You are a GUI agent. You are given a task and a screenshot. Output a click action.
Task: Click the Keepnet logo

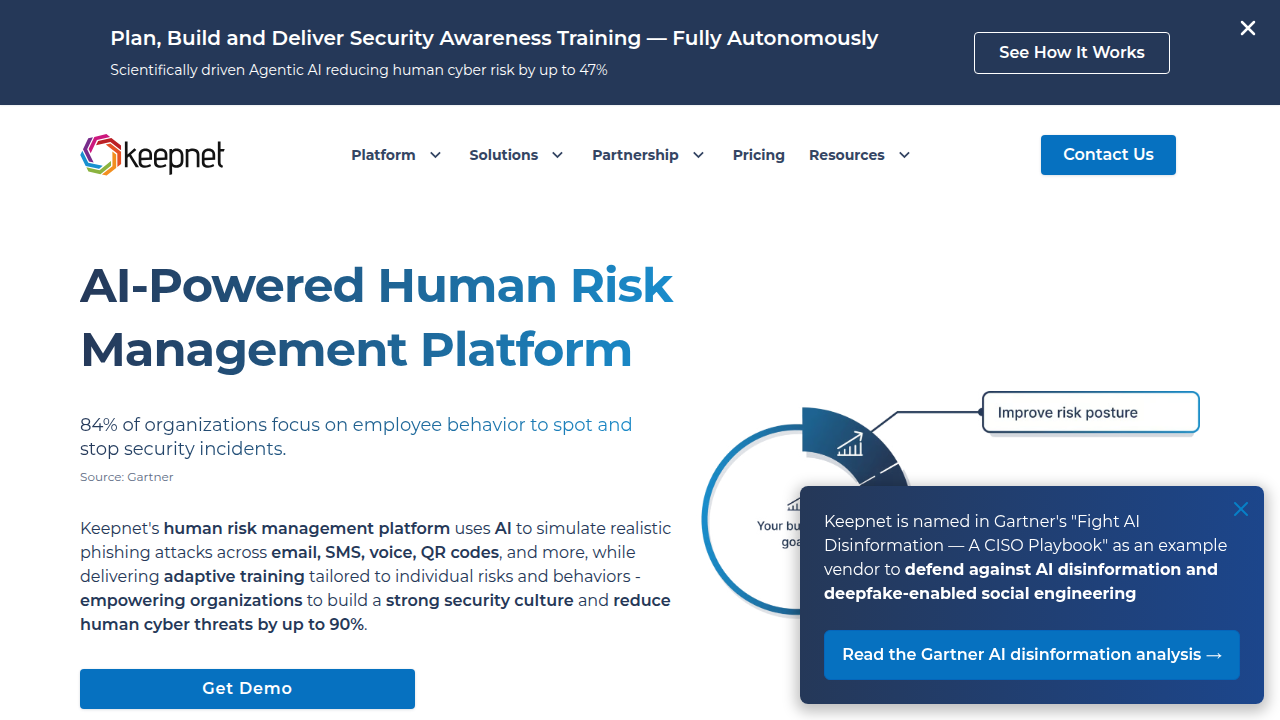point(152,155)
